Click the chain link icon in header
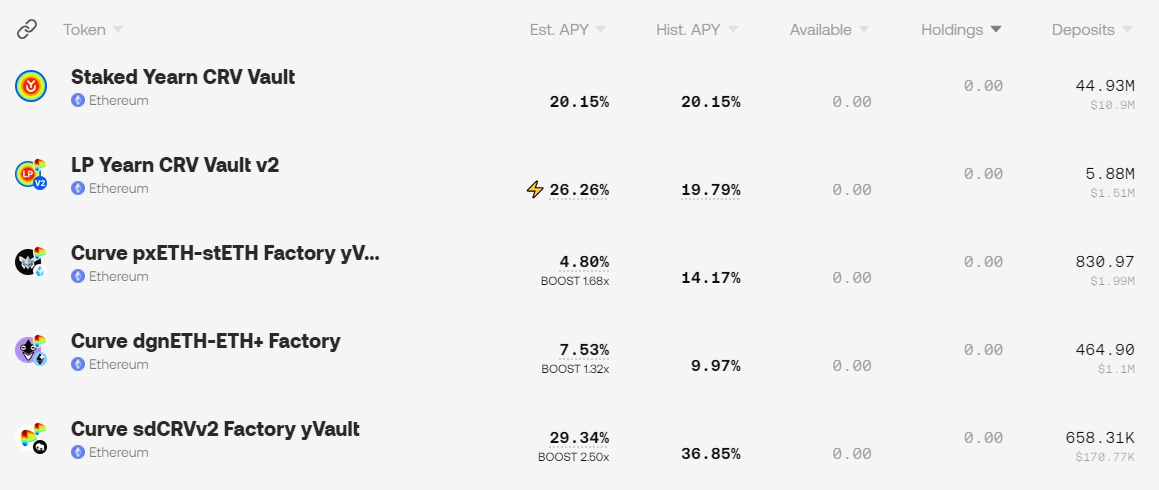 tap(27, 30)
